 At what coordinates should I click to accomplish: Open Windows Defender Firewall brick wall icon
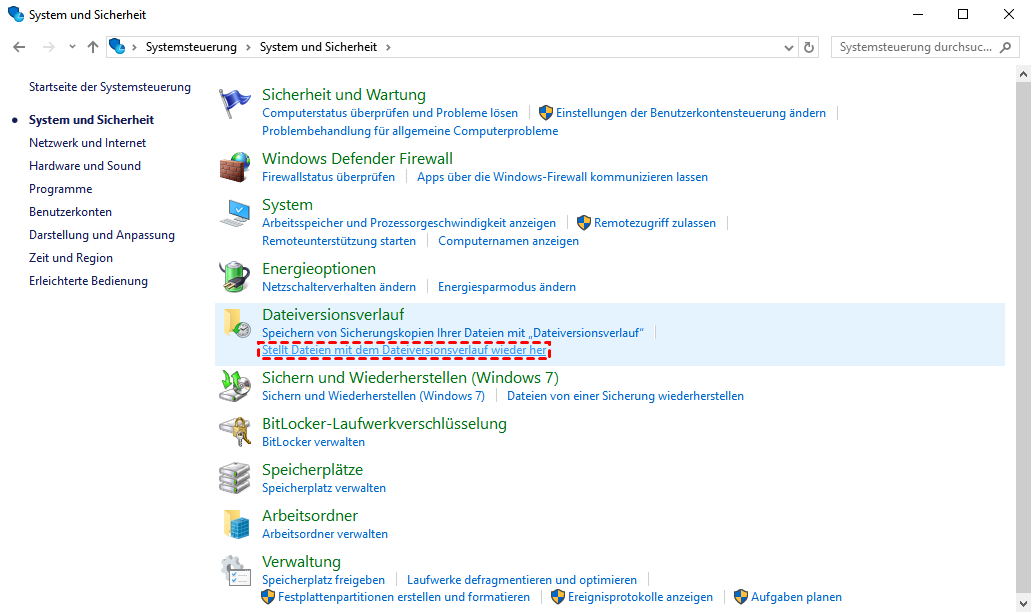[x=235, y=166]
